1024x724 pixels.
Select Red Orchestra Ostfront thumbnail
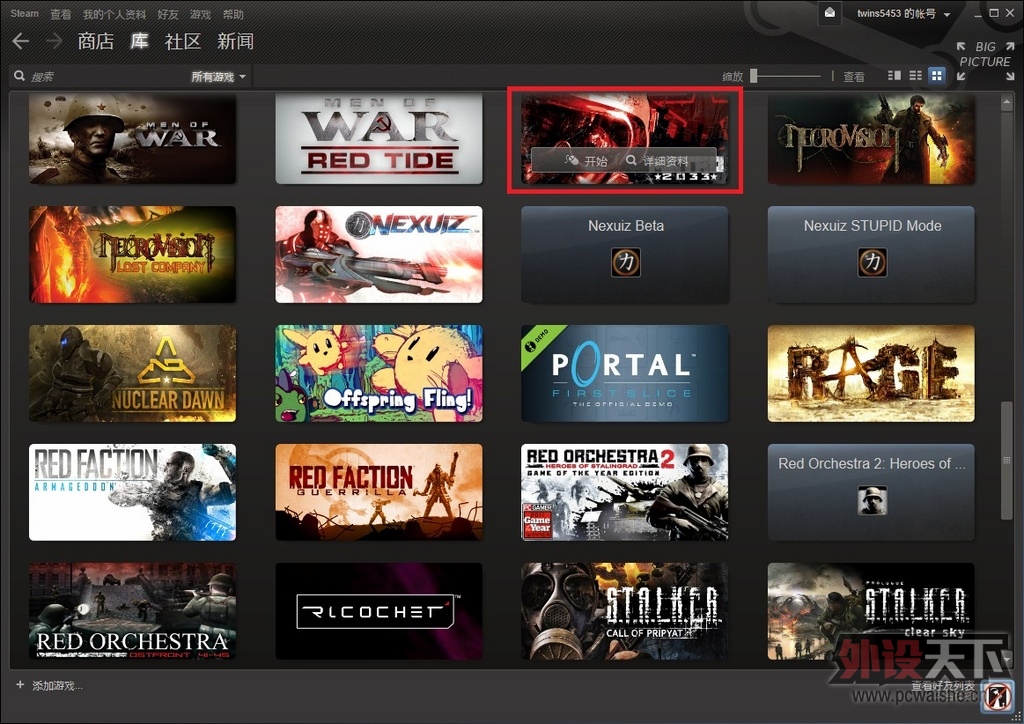(133, 611)
